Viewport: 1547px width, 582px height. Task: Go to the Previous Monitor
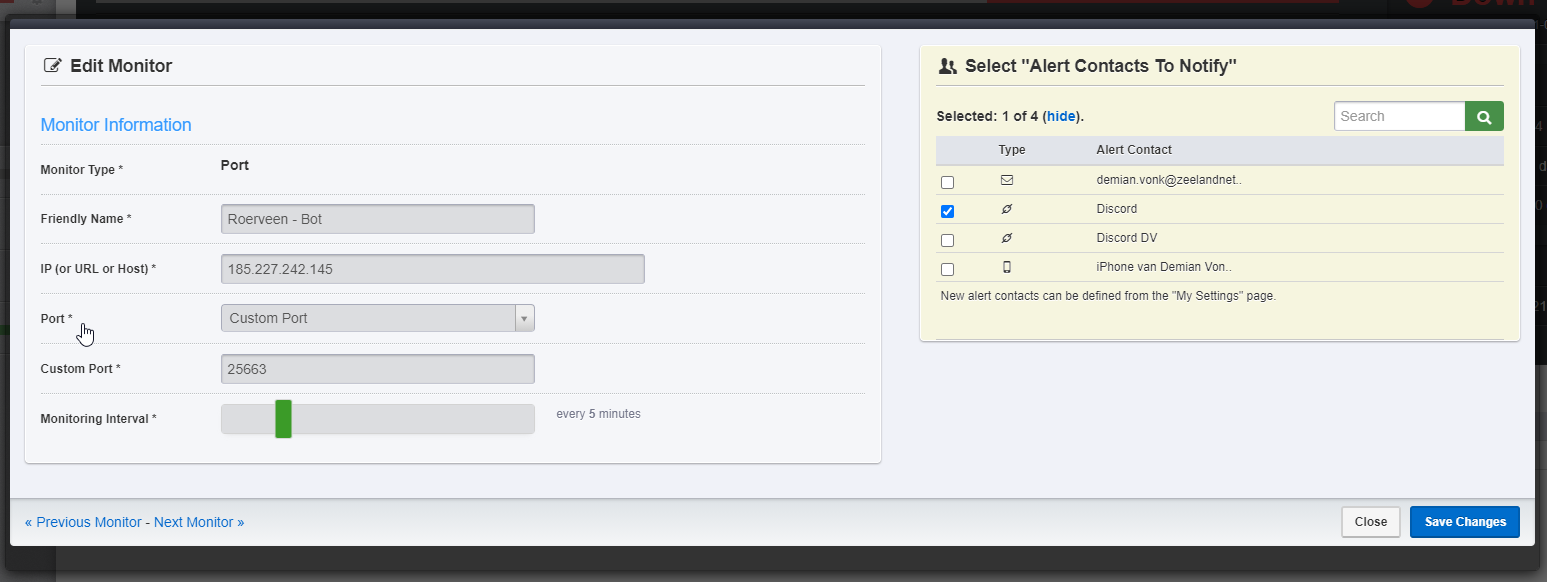[83, 522]
